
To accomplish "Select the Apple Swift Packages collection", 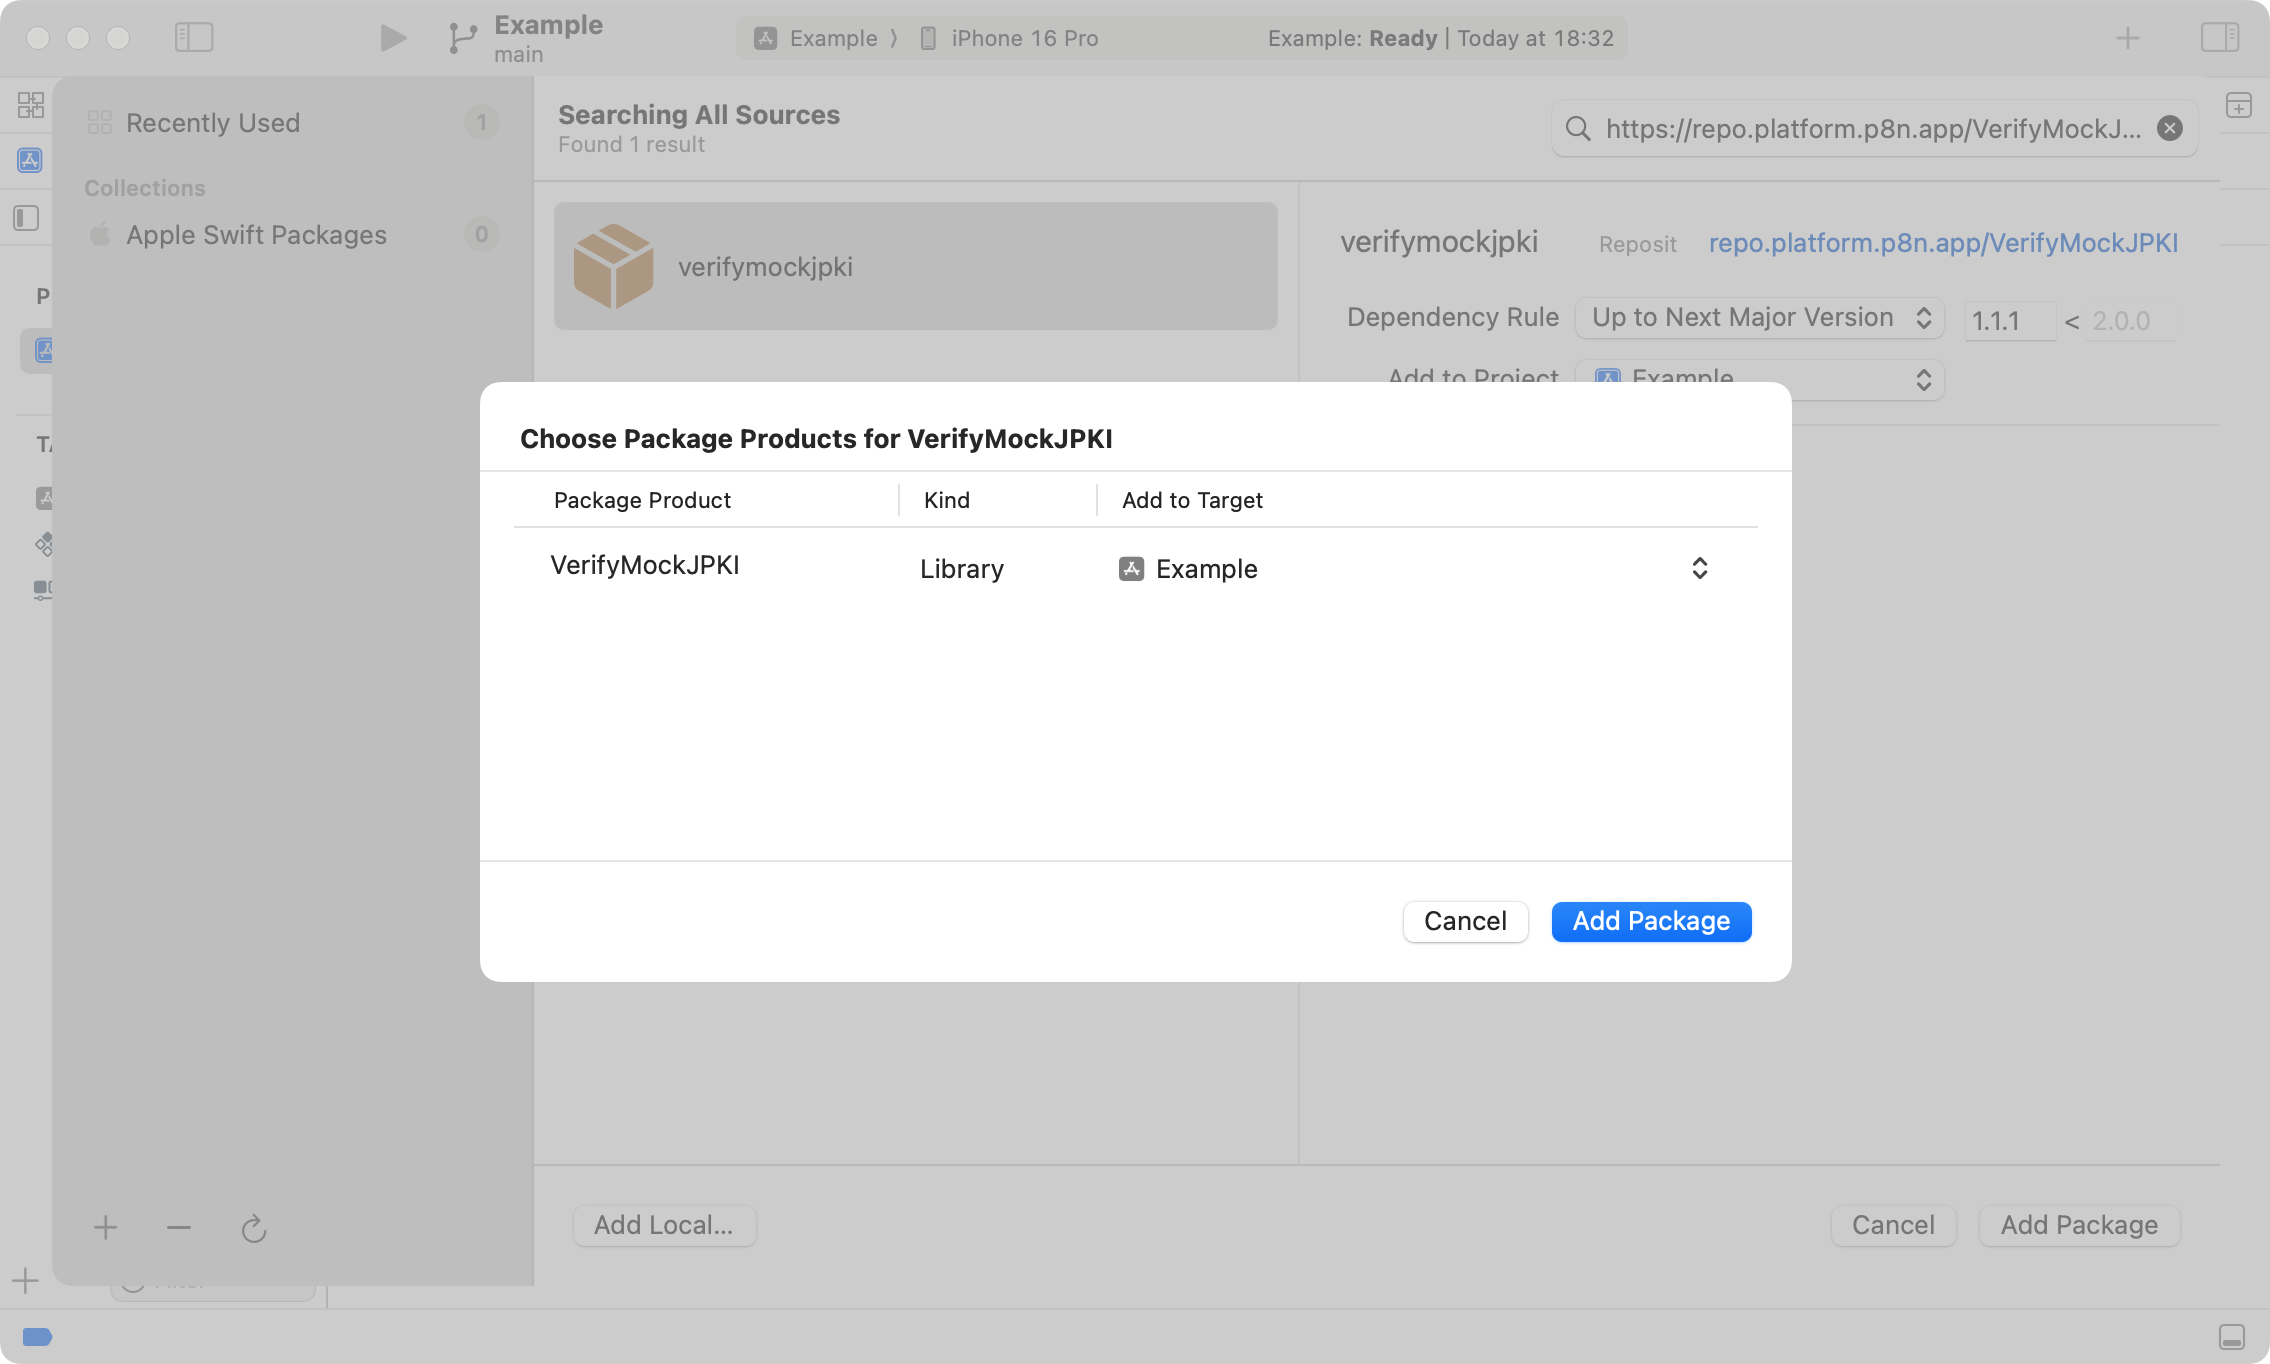I will tap(256, 235).
